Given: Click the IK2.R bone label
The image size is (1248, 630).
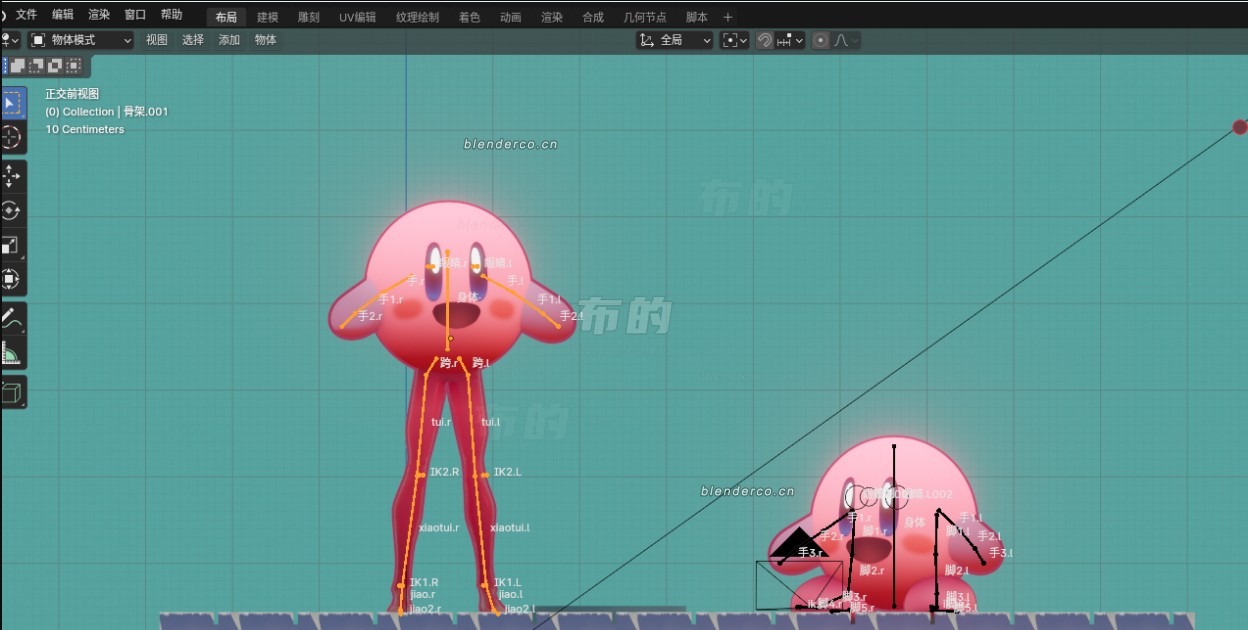Looking at the screenshot, I should (444, 472).
